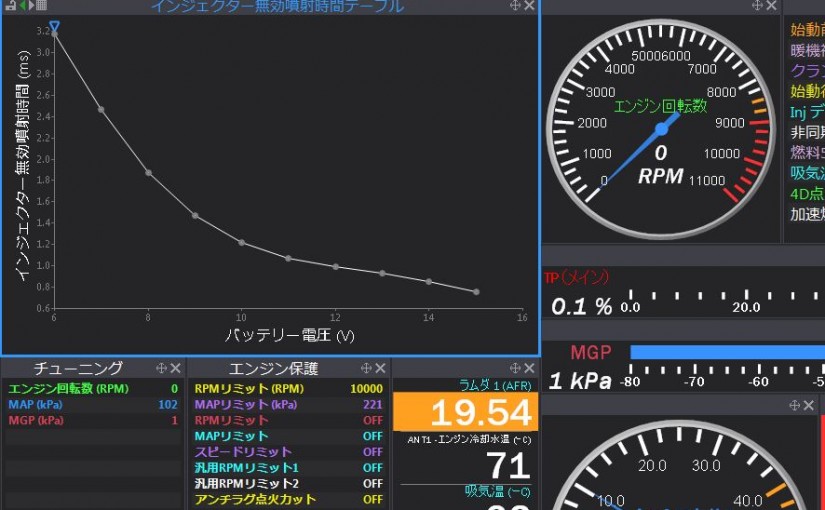Select the blue triangle cursor marker at 6V
The height and width of the screenshot is (510, 825).
[54, 26]
